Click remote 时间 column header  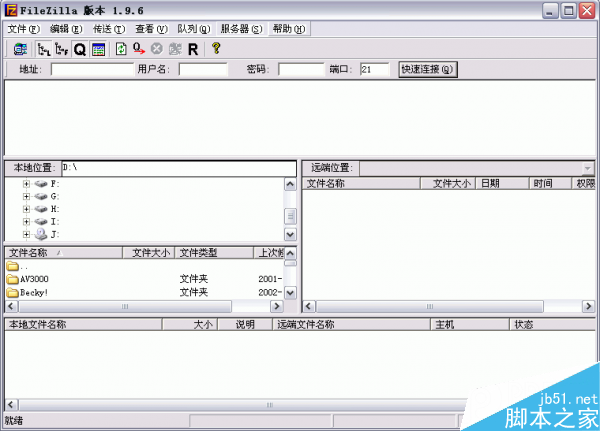coord(550,184)
